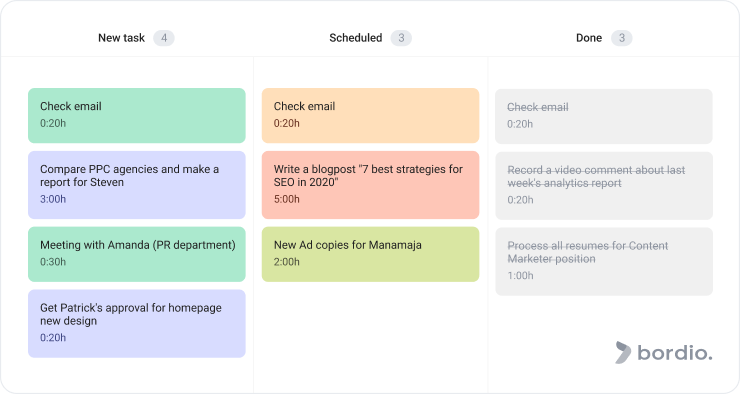Click 5:00h duration on blogpost card
740x394 pixels.
[286, 199]
